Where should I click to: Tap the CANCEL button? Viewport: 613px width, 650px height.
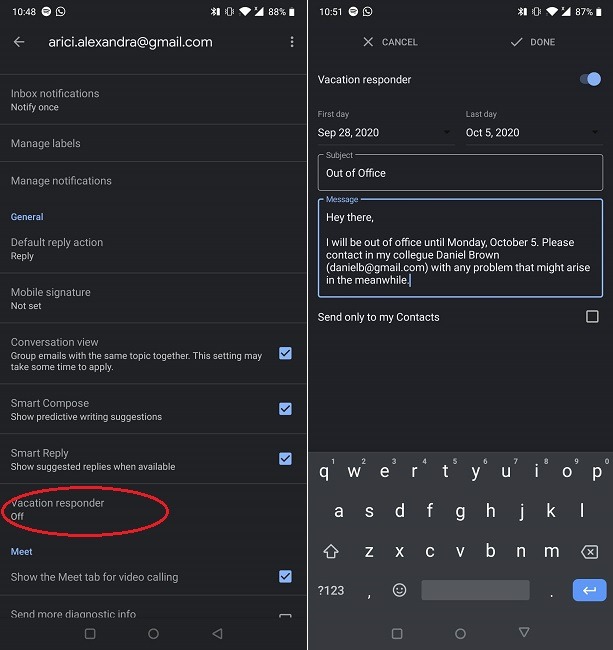[390, 42]
